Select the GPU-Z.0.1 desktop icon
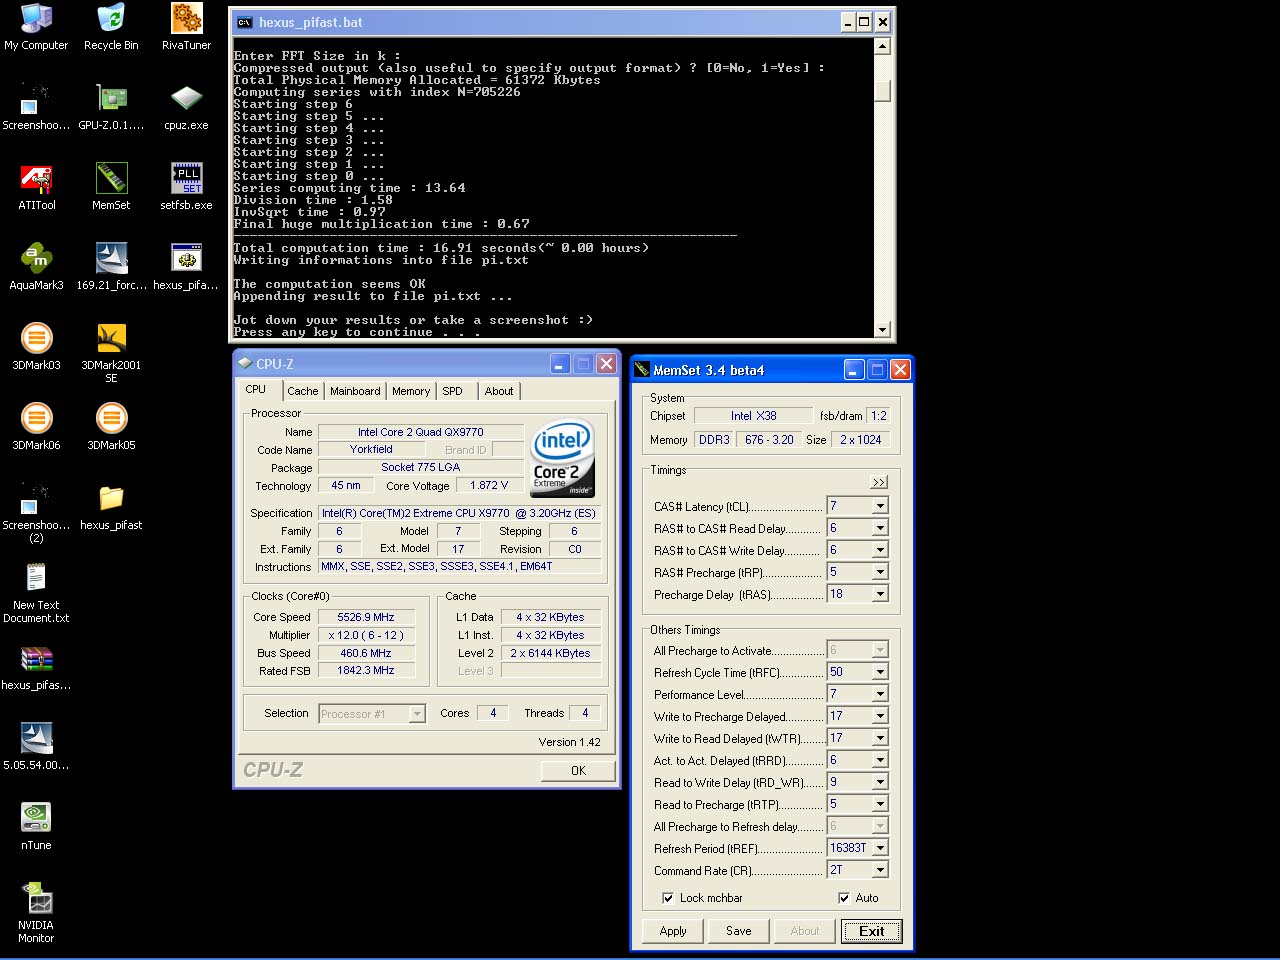The height and width of the screenshot is (960, 1280). point(111,107)
